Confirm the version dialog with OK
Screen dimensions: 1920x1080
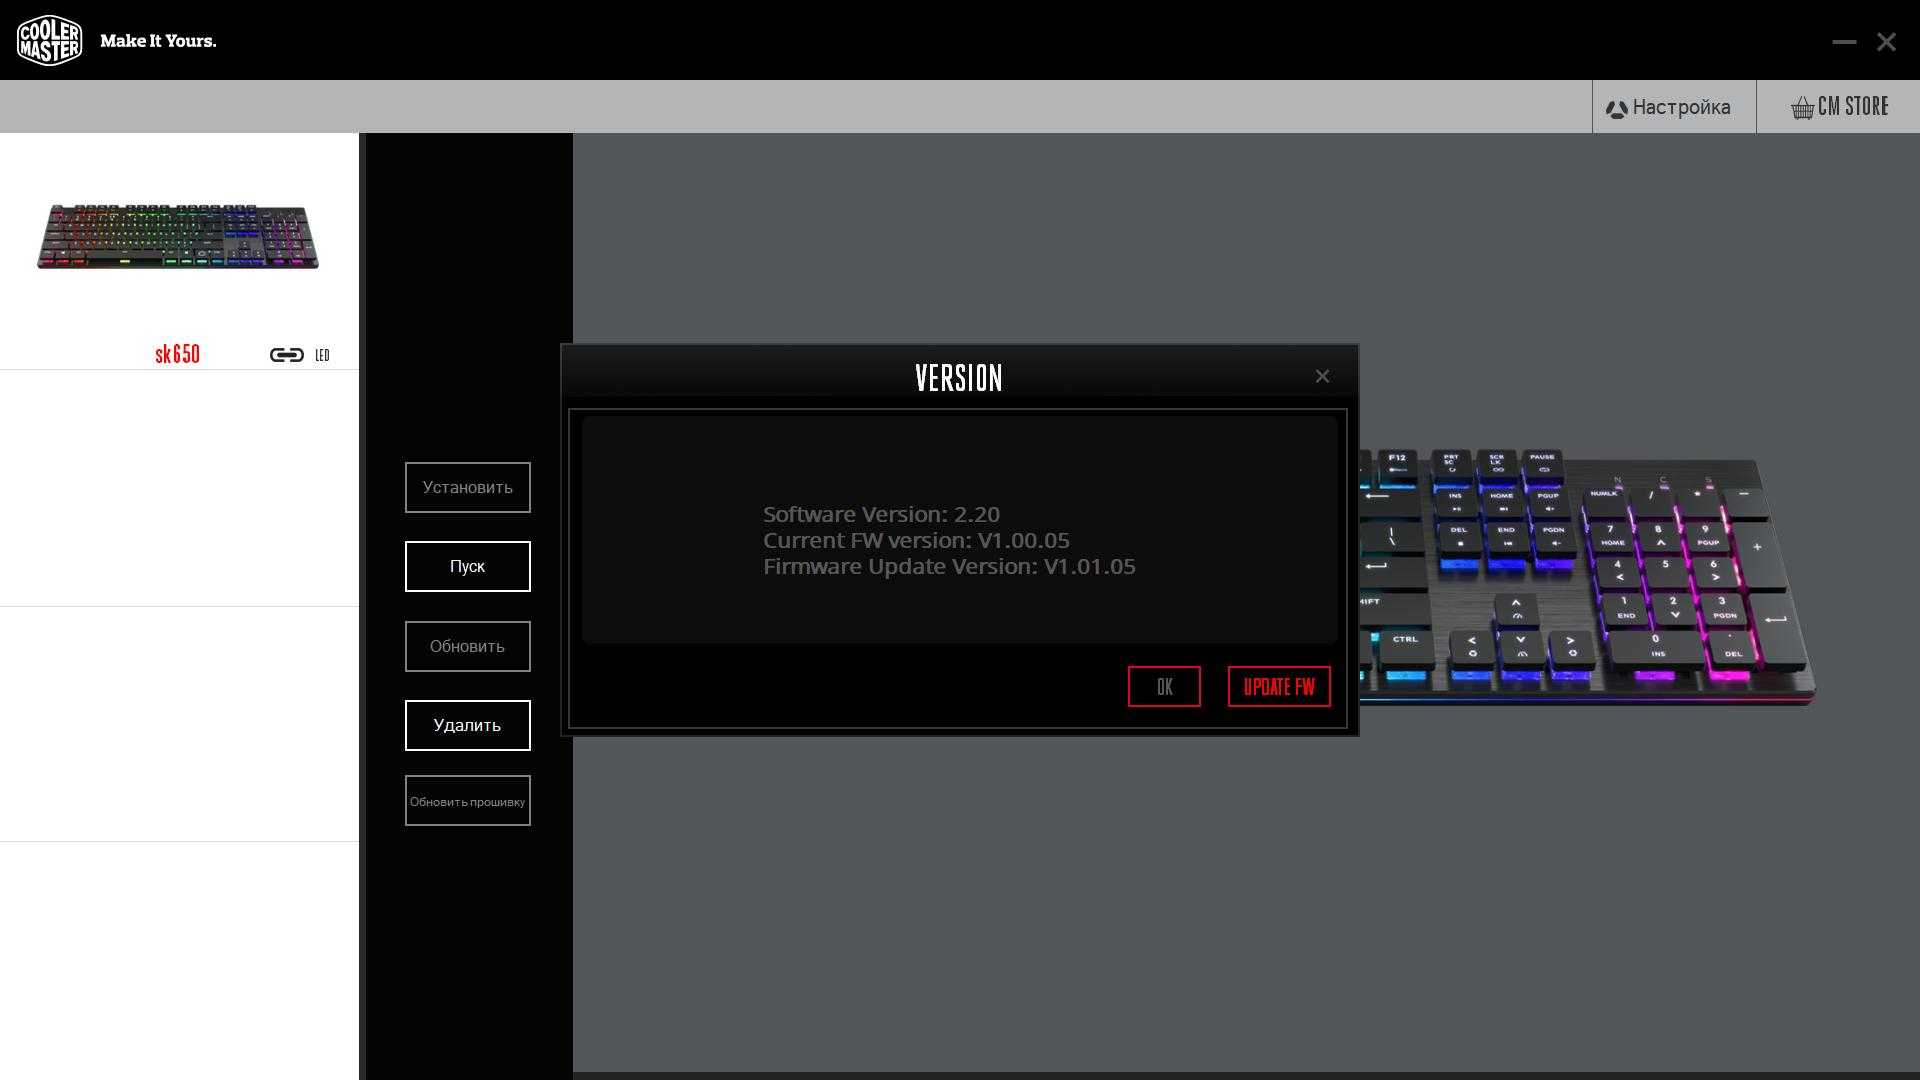1164,687
